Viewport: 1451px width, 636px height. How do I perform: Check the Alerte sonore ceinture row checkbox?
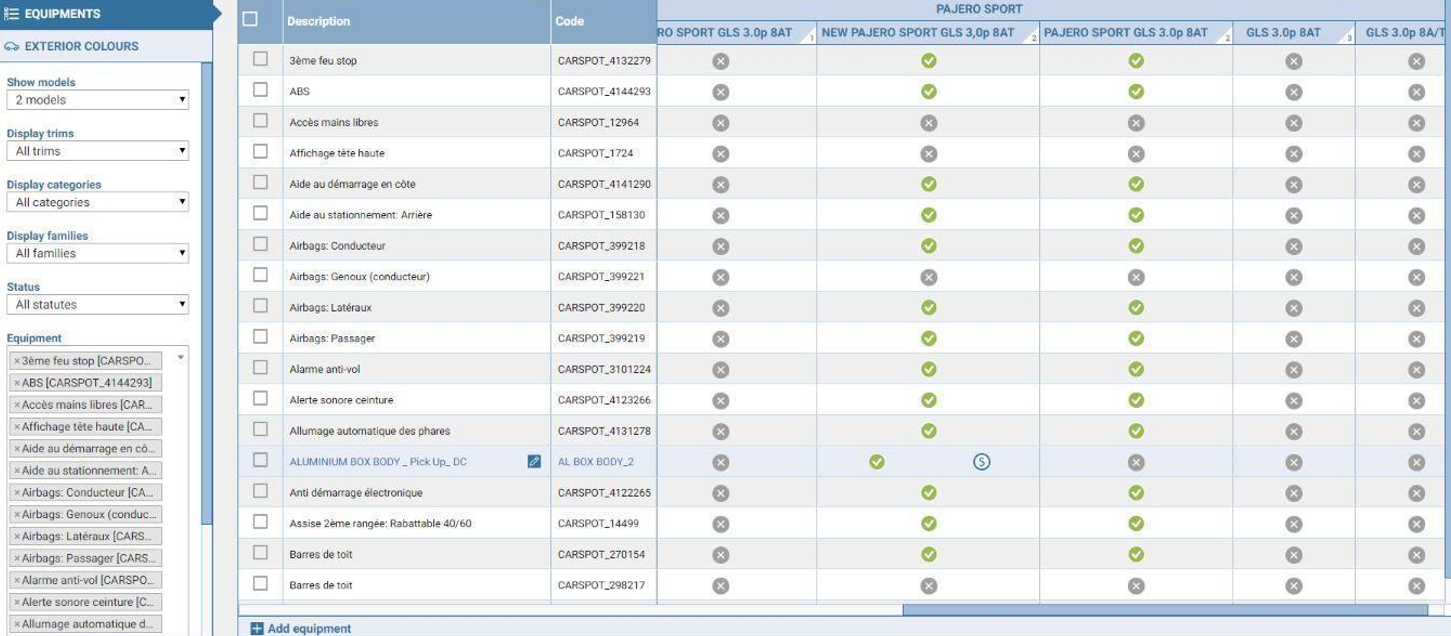pos(260,398)
